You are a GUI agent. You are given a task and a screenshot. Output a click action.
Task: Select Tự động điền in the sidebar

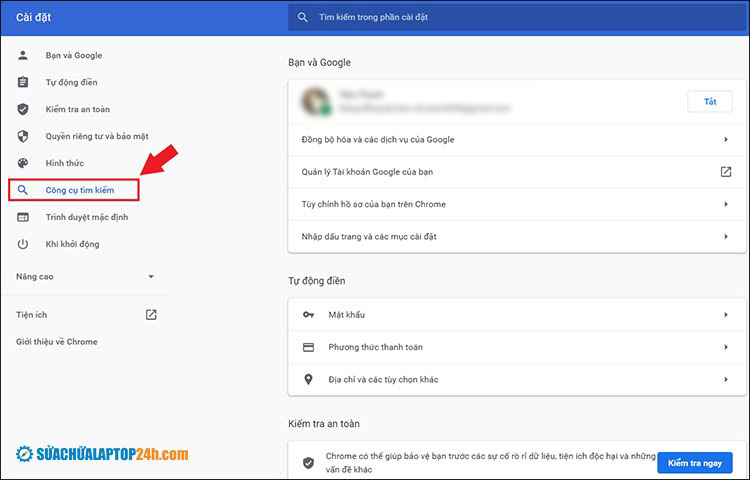tap(71, 82)
